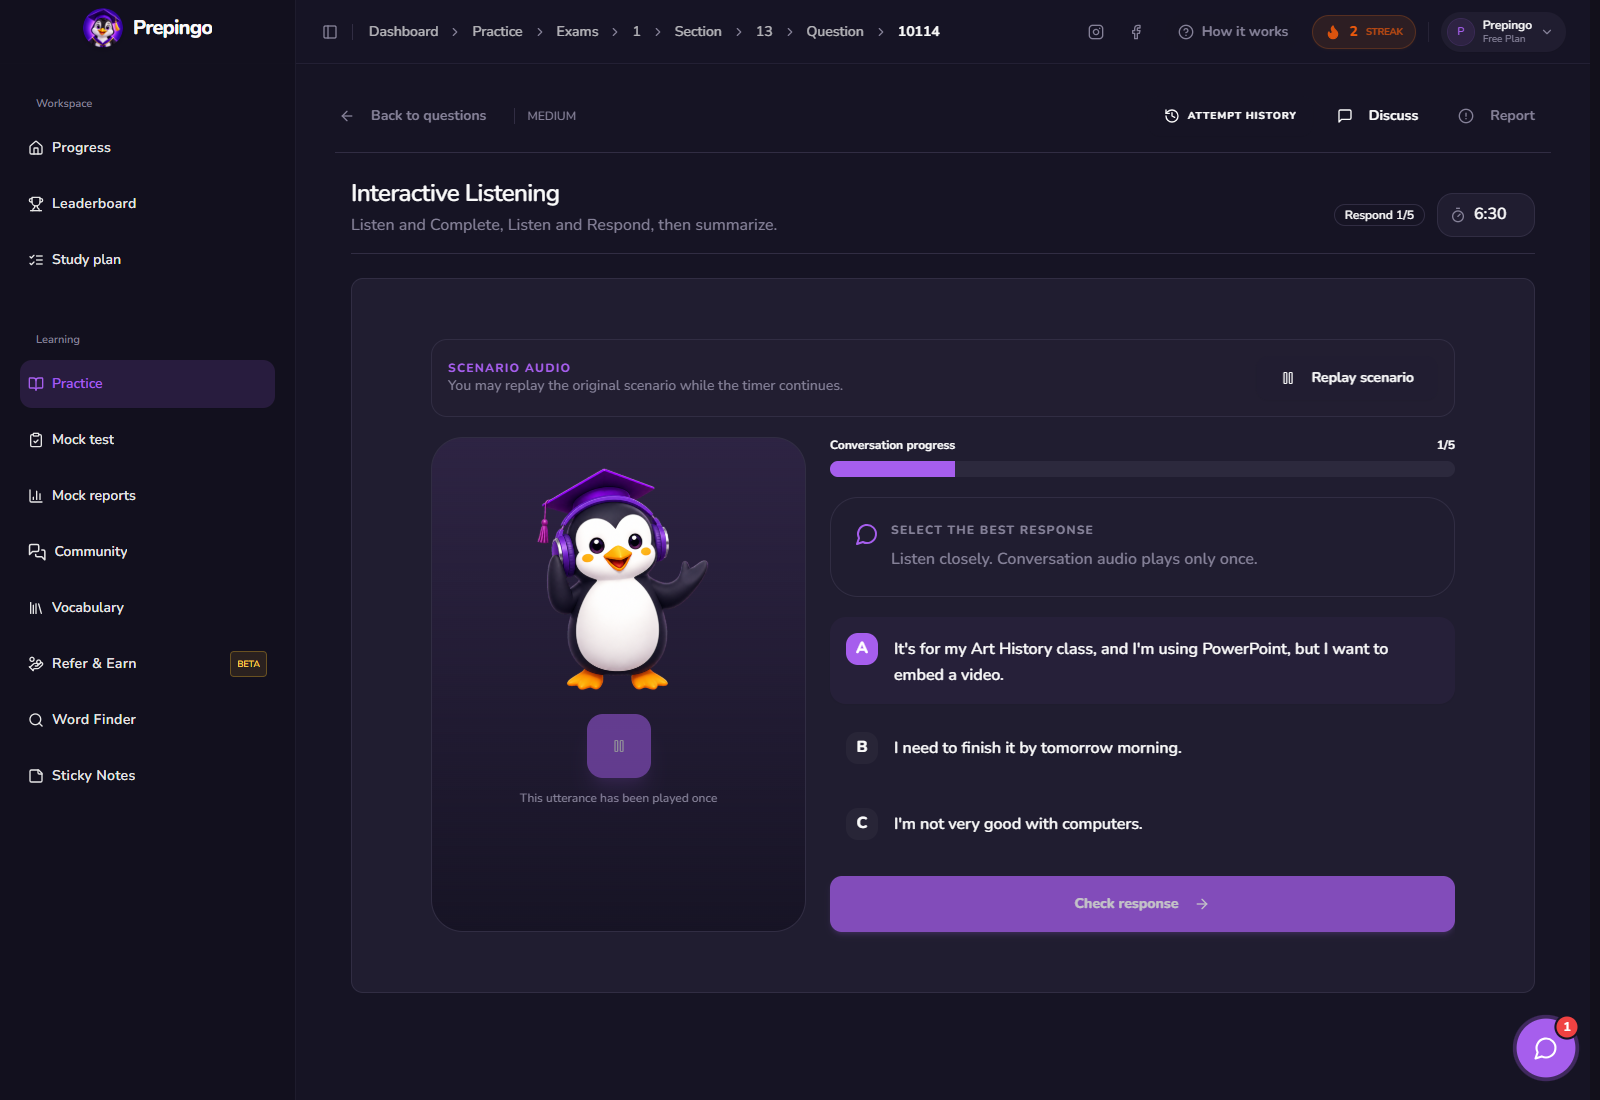Go to Dashboard in the breadcrumb
Screen dimensions: 1600x1100
coord(403,32)
